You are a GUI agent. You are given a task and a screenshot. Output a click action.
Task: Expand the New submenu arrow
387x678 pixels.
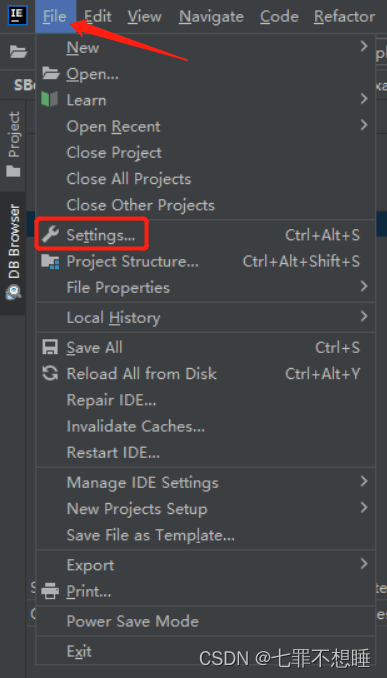point(364,46)
